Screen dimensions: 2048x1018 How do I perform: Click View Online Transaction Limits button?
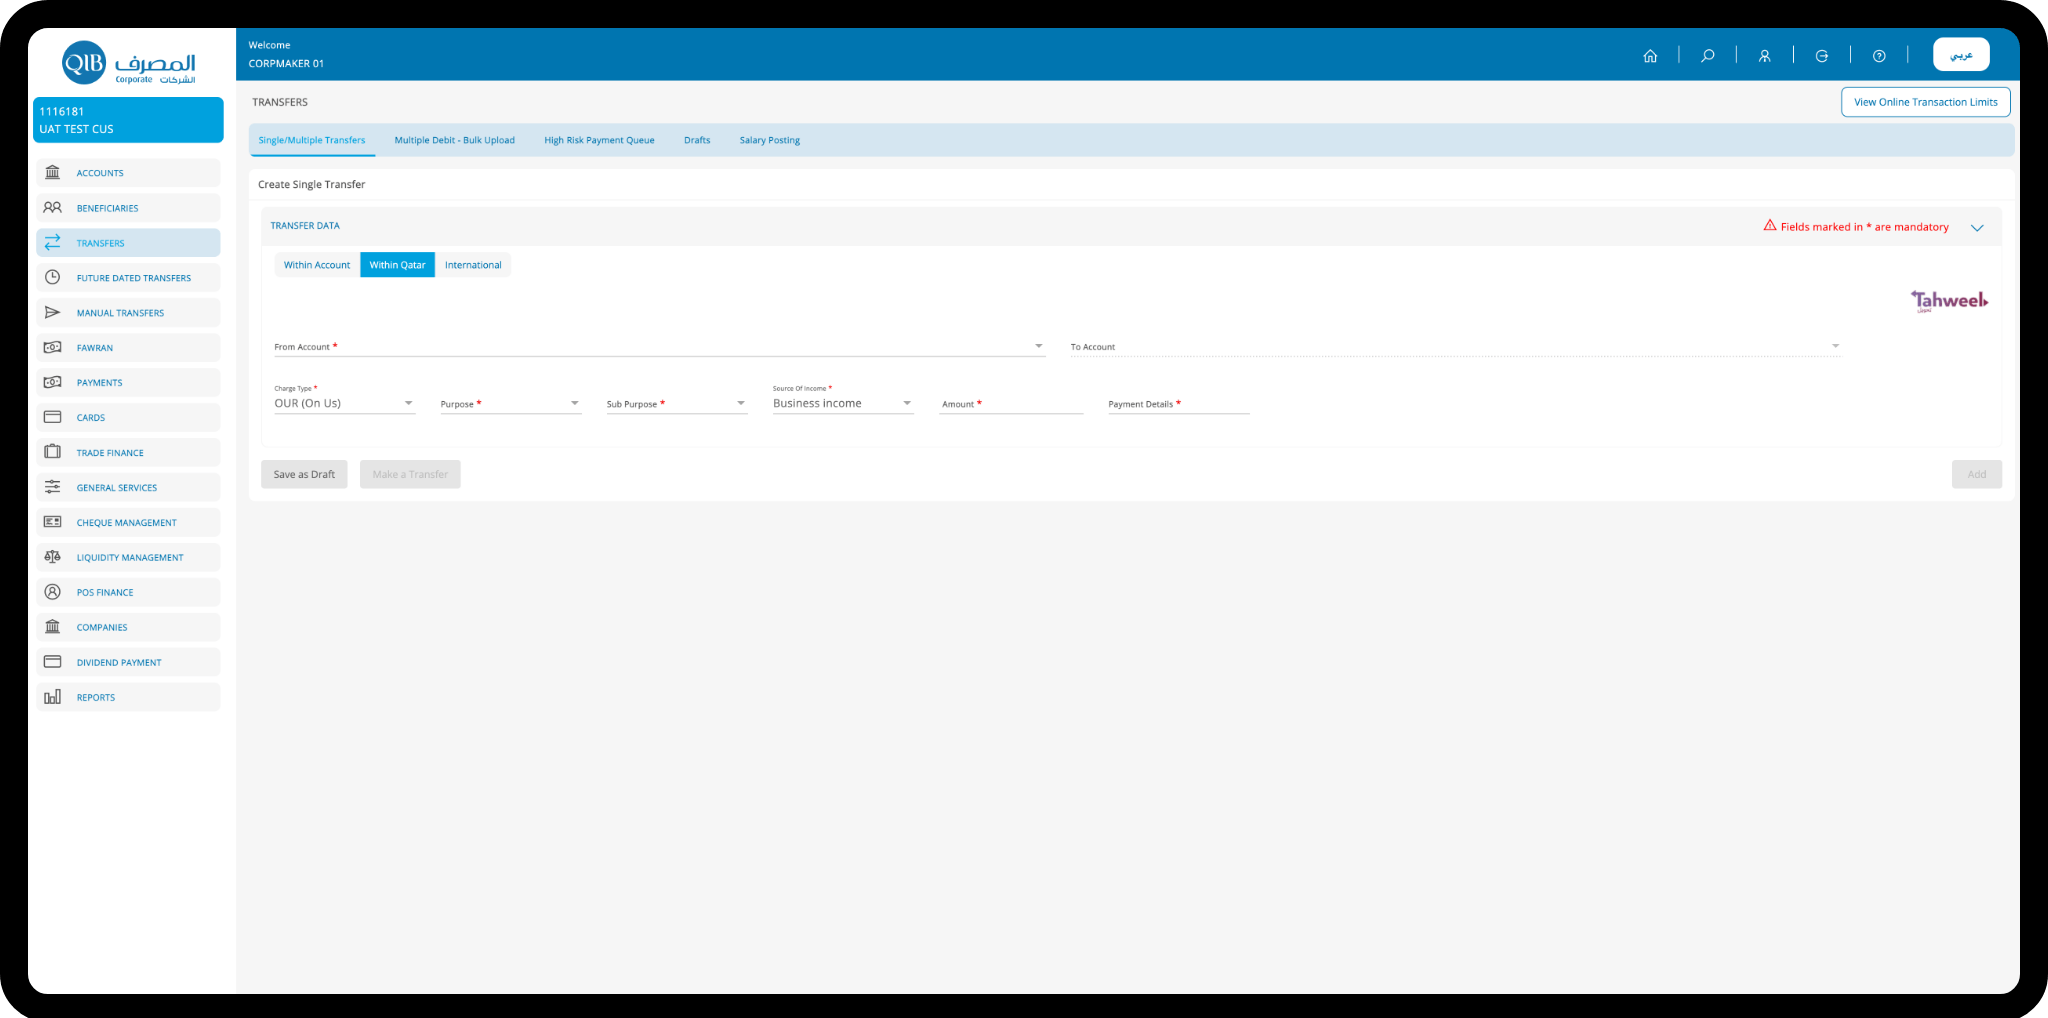pyautogui.click(x=1926, y=102)
